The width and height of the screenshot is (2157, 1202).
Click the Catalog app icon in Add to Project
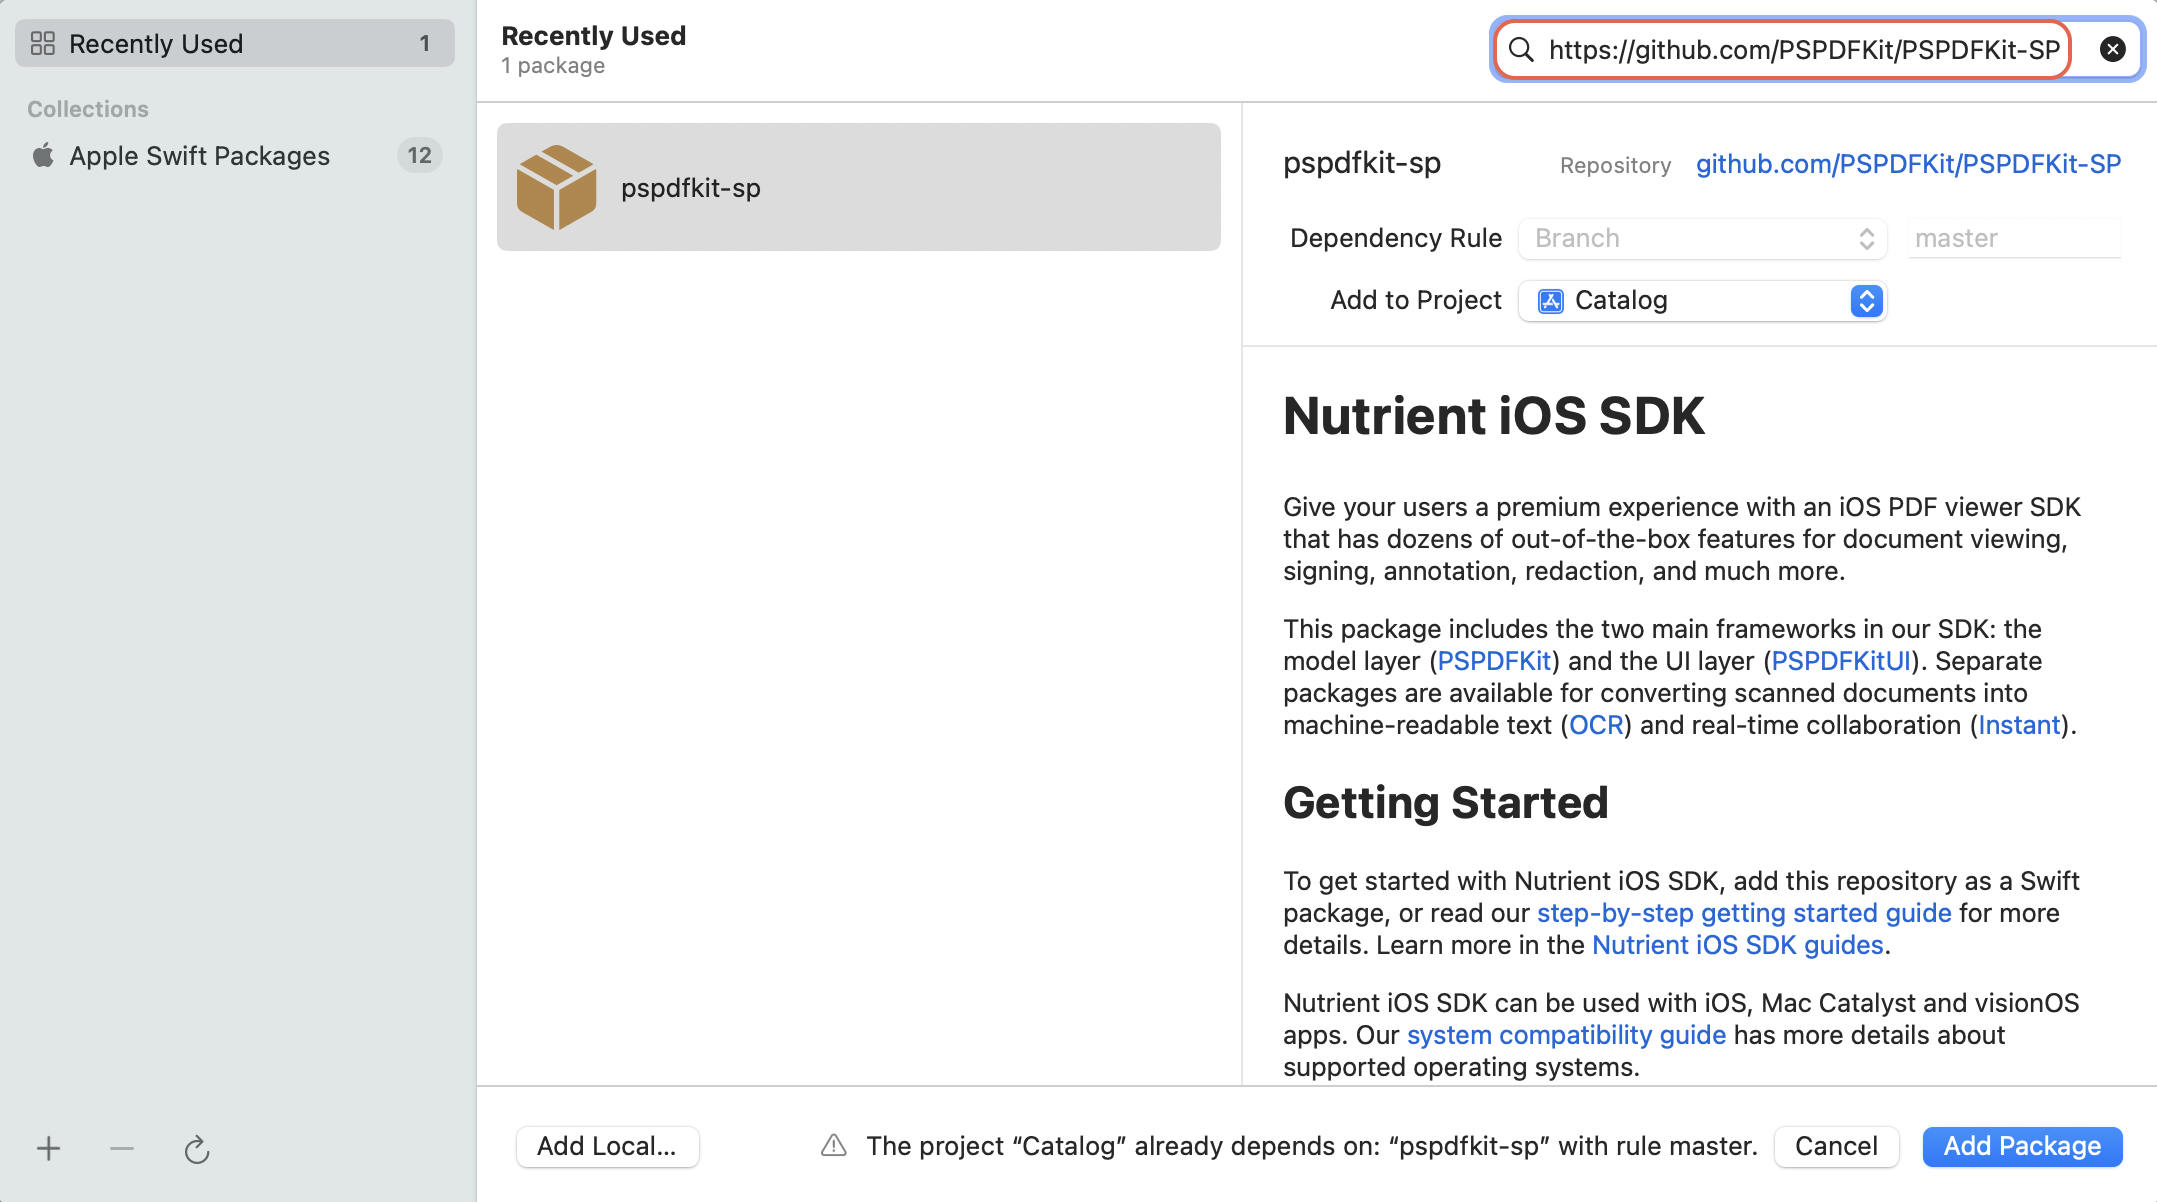1549,300
